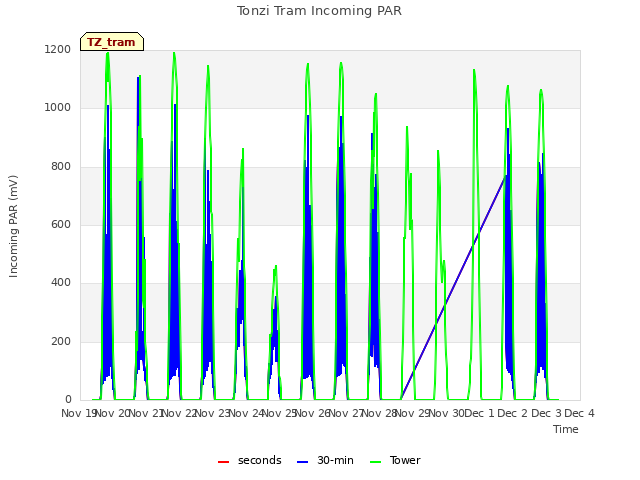Click the y-axis tick value 1000
This screenshot has width=640, height=480.
tap(58, 108)
